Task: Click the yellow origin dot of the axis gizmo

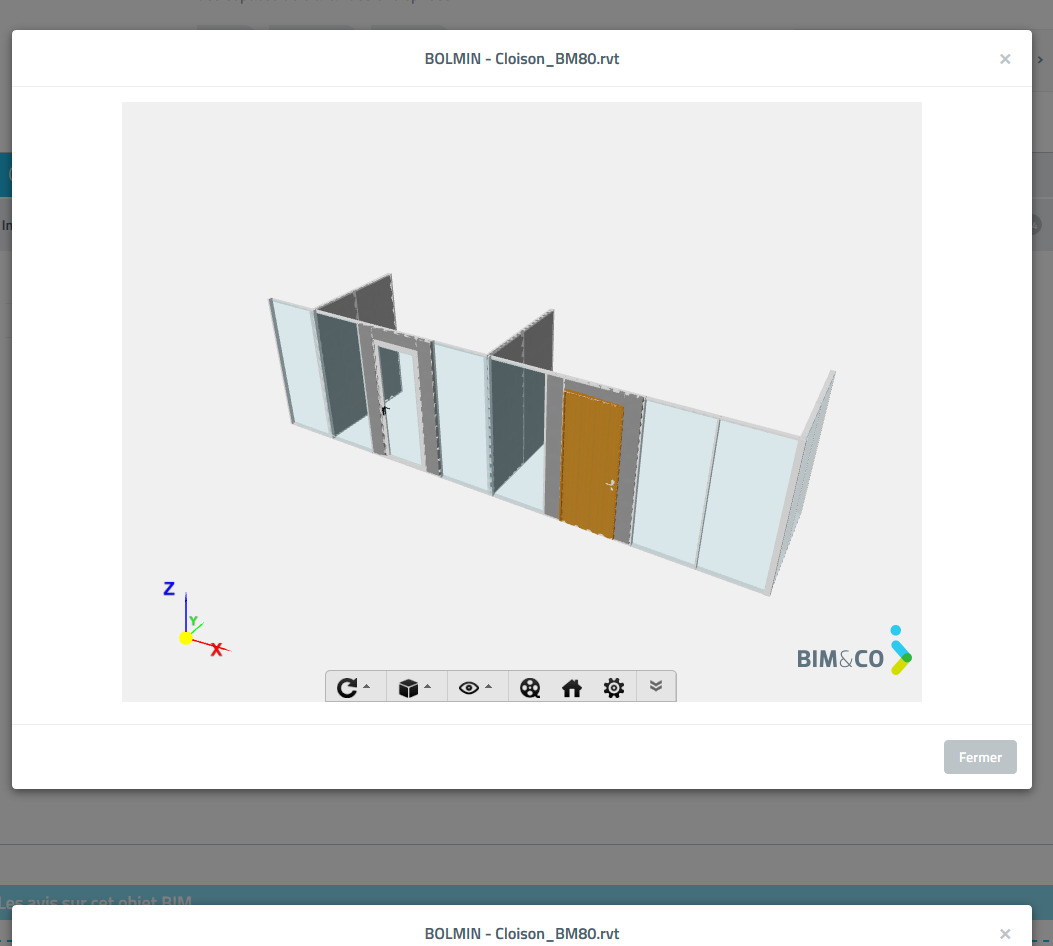Action: pyautogui.click(x=185, y=638)
